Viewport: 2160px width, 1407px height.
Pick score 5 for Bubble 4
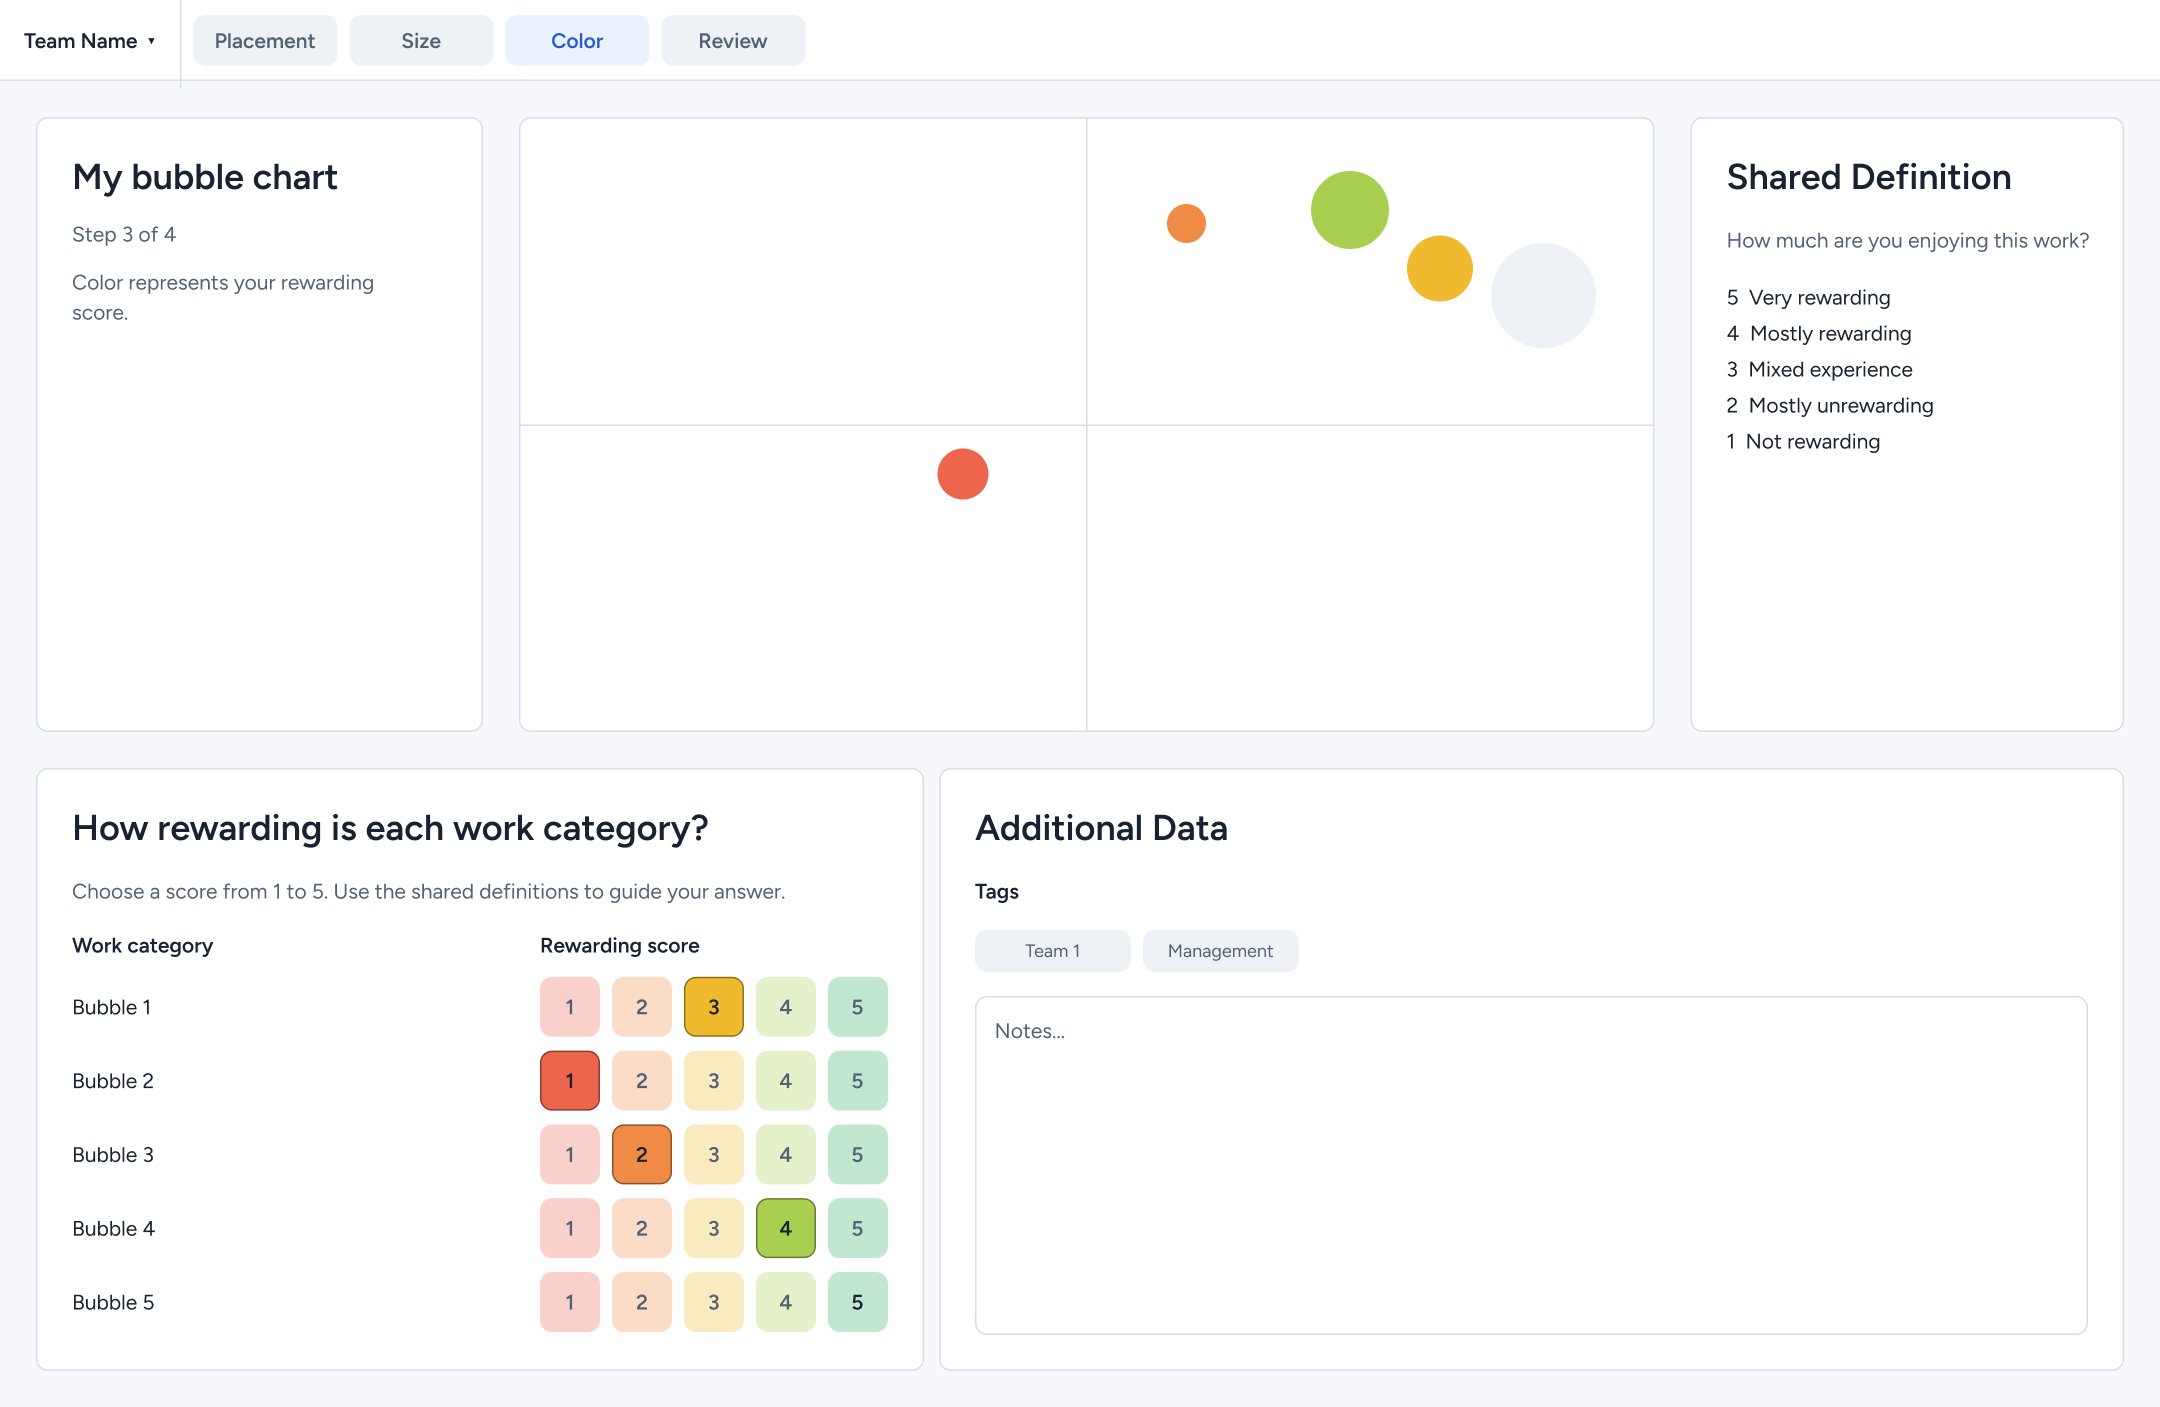coord(858,1229)
